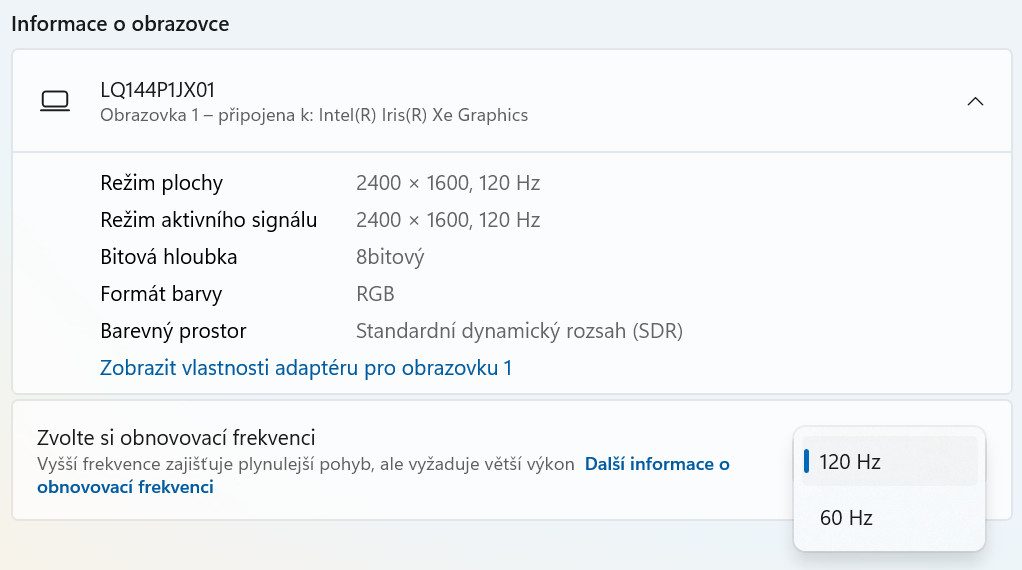The height and width of the screenshot is (570, 1022).
Task: Open Zobrazit vlastnosti adaptéru pro obrazovku 1 link
Action: coord(306,367)
